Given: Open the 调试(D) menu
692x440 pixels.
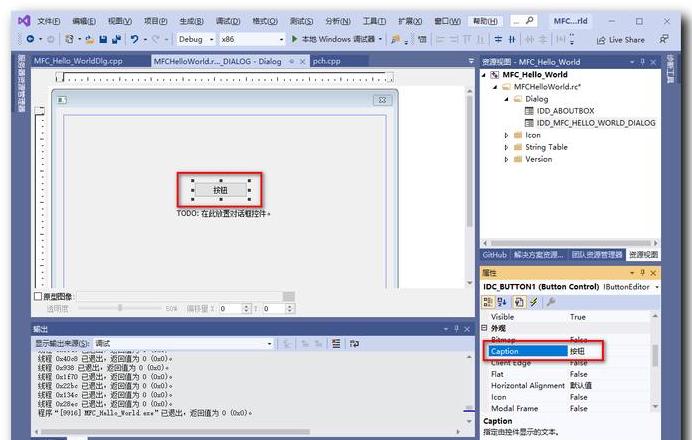Looking at the screenshot, I should point(228,21).
